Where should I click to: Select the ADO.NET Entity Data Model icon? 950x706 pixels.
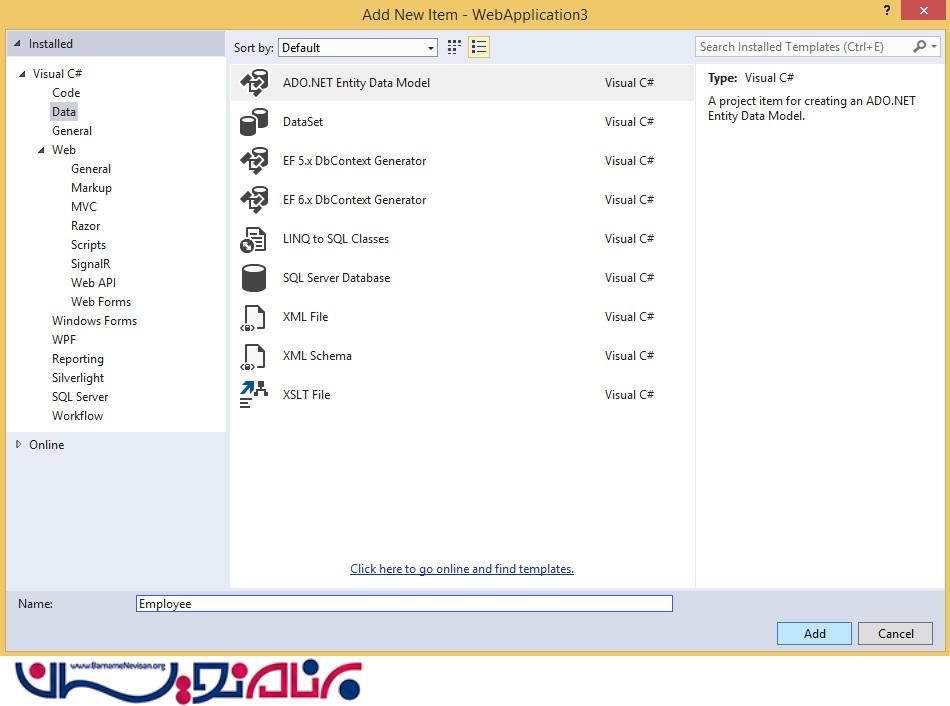[x=254, y=83]
